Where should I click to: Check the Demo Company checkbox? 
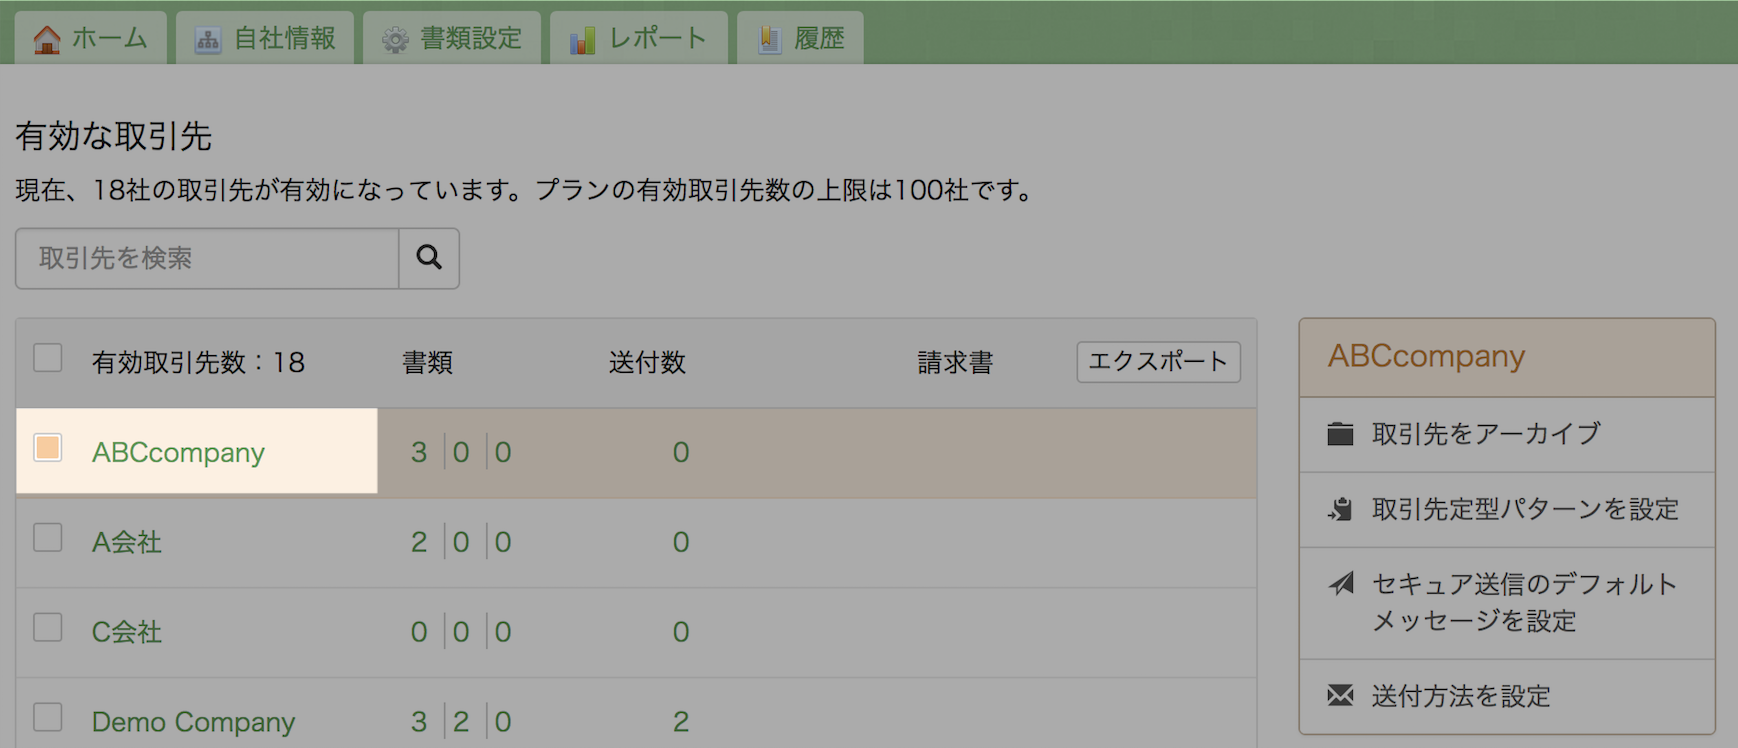click(48, 717)
